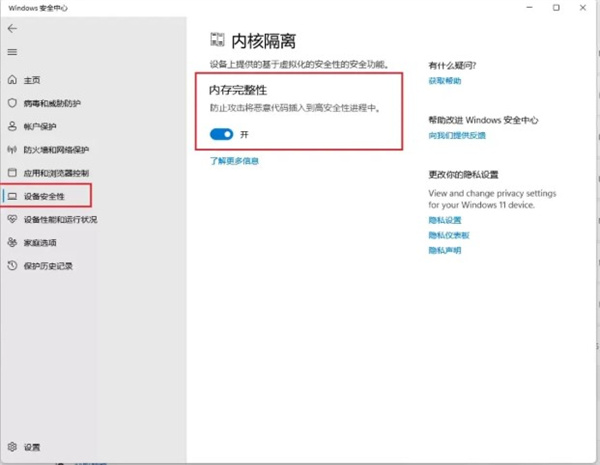Click the heart icon for 设备性能和运行状况
Viewport: 600px width, 465px height.
click(x=12, y=219)
